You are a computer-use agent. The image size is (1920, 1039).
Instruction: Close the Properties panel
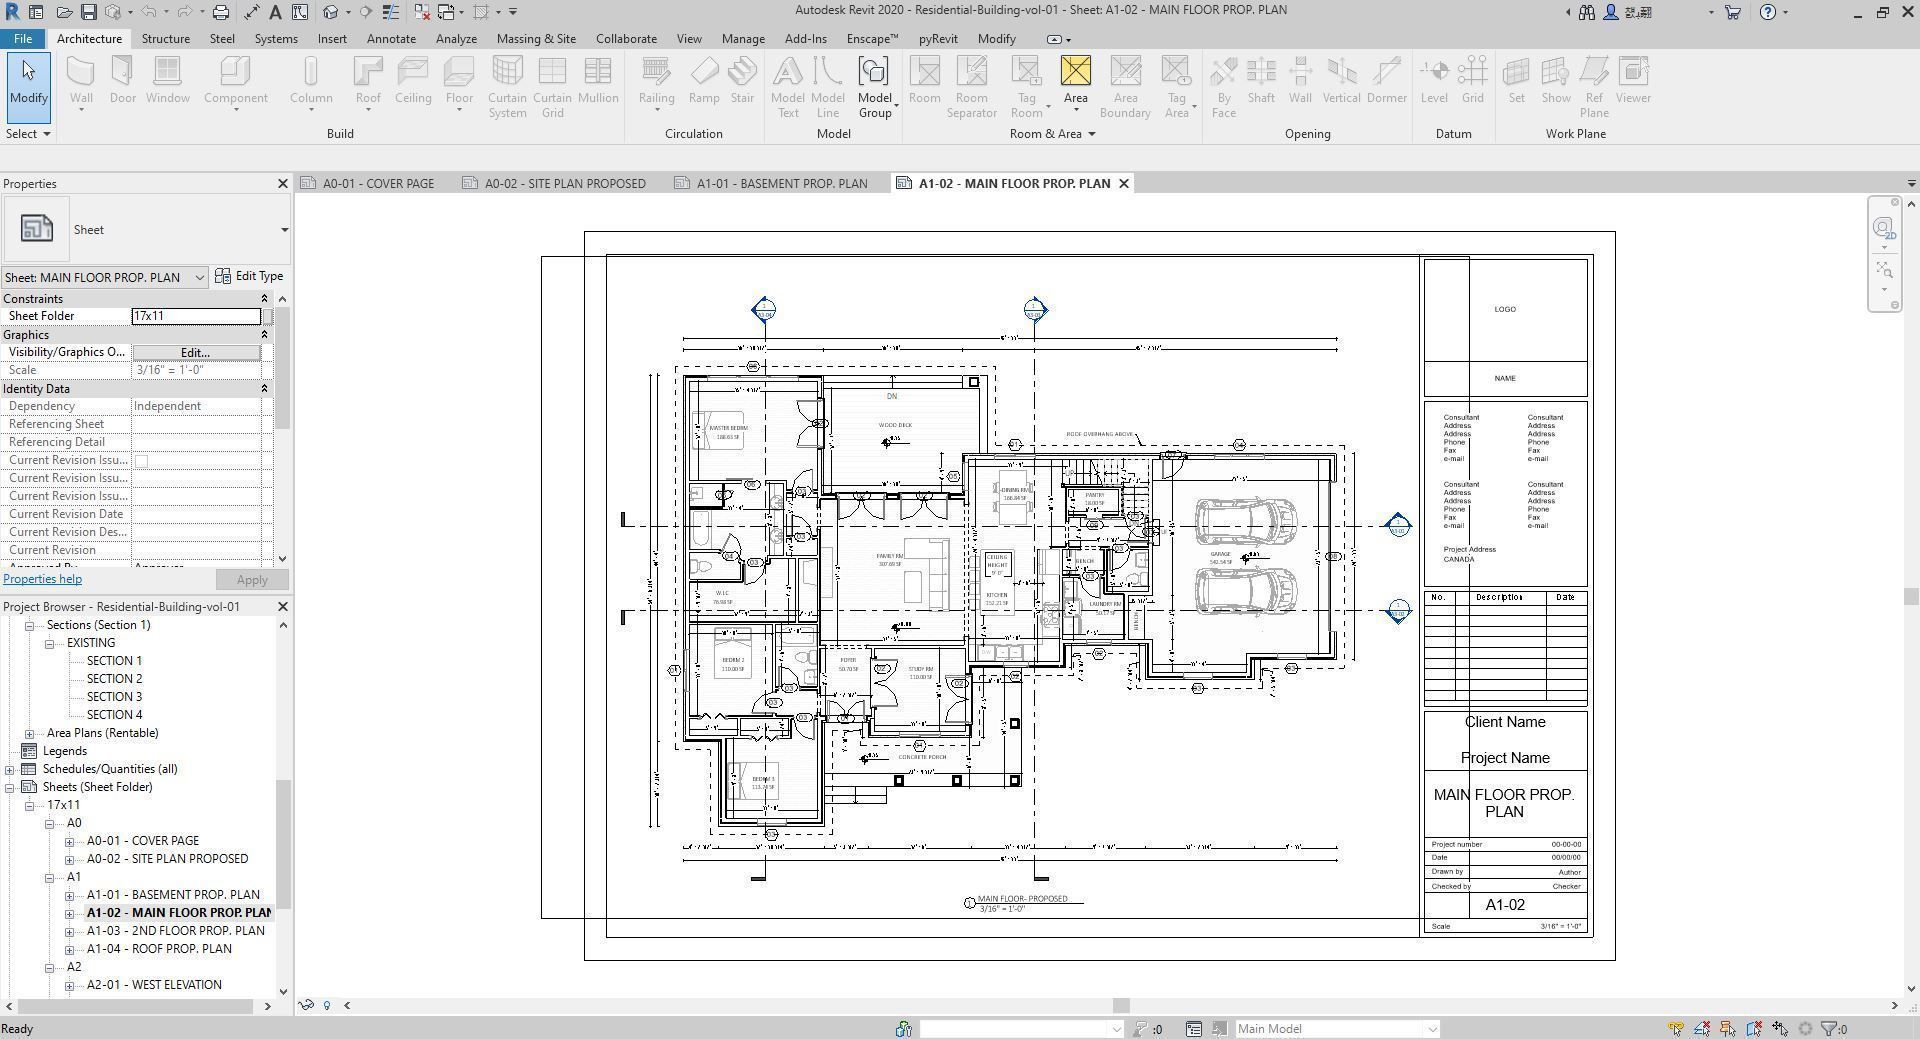pyautogui.click(x=282, y=184)
